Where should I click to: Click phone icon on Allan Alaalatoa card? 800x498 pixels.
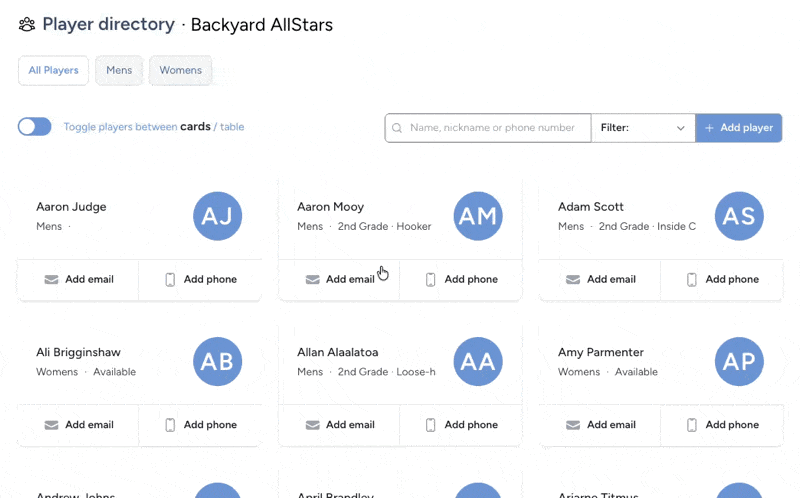pyautogui.click(x=431, y=425)
